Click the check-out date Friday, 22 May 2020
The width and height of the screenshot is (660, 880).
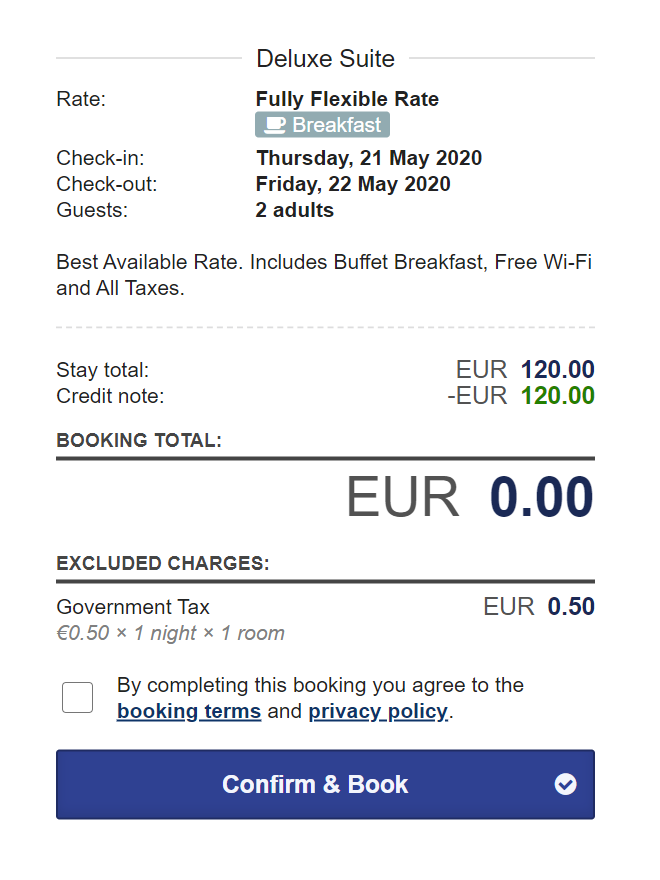[x=353, y=184]
